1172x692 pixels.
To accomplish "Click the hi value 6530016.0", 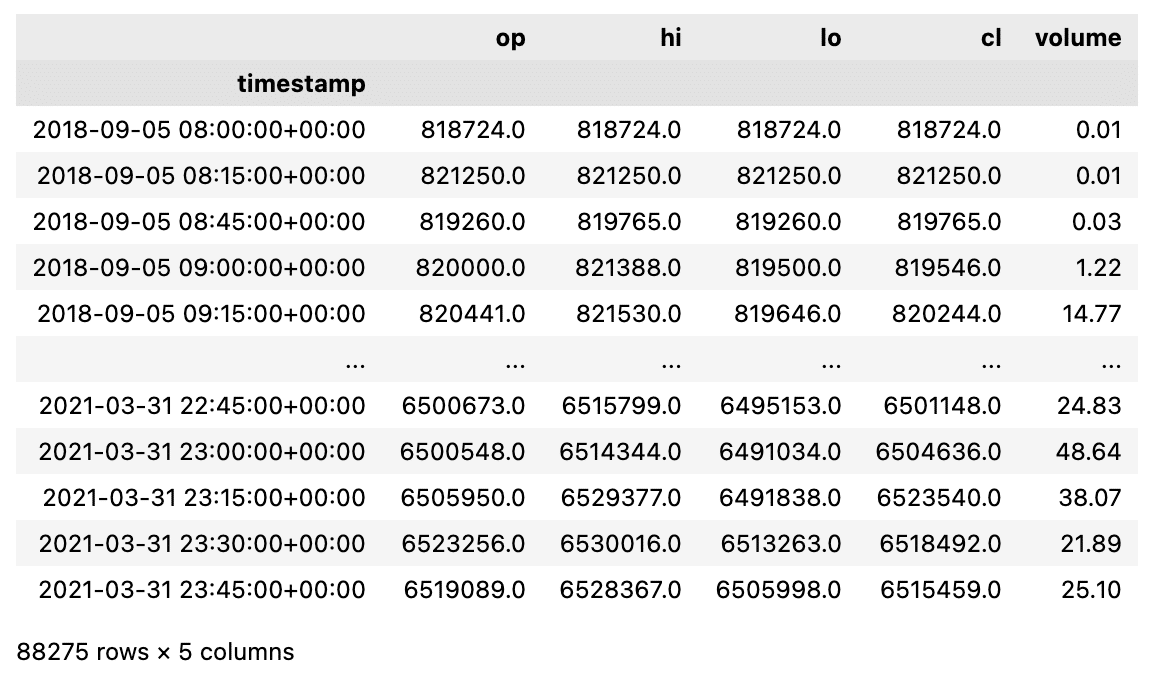I will click(620, 543).
